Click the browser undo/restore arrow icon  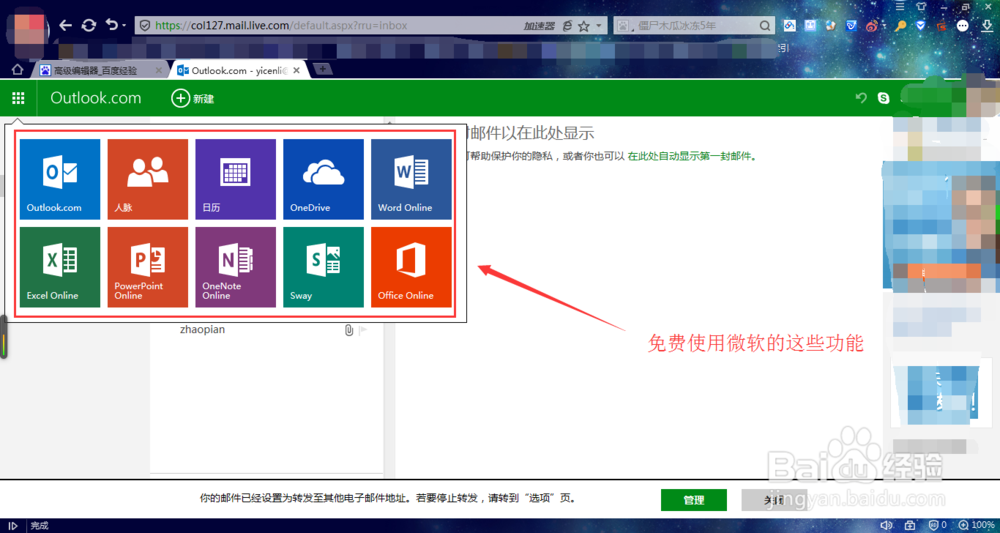(x=112, y=26)
